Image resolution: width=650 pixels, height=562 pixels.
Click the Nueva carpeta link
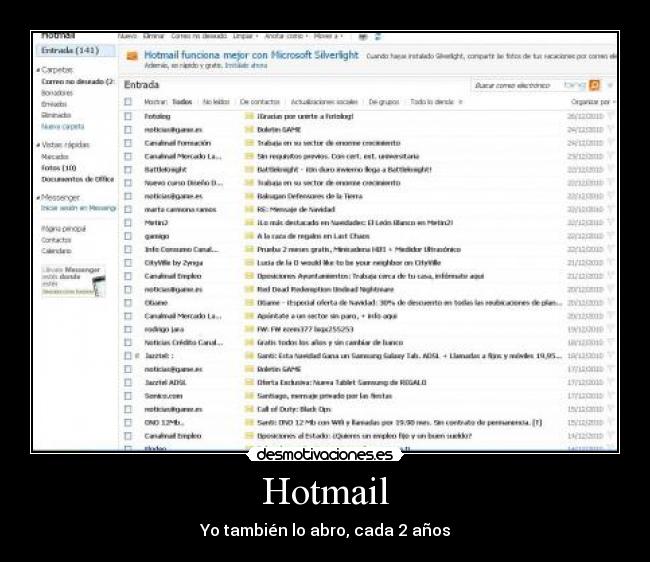click(63, 126)
